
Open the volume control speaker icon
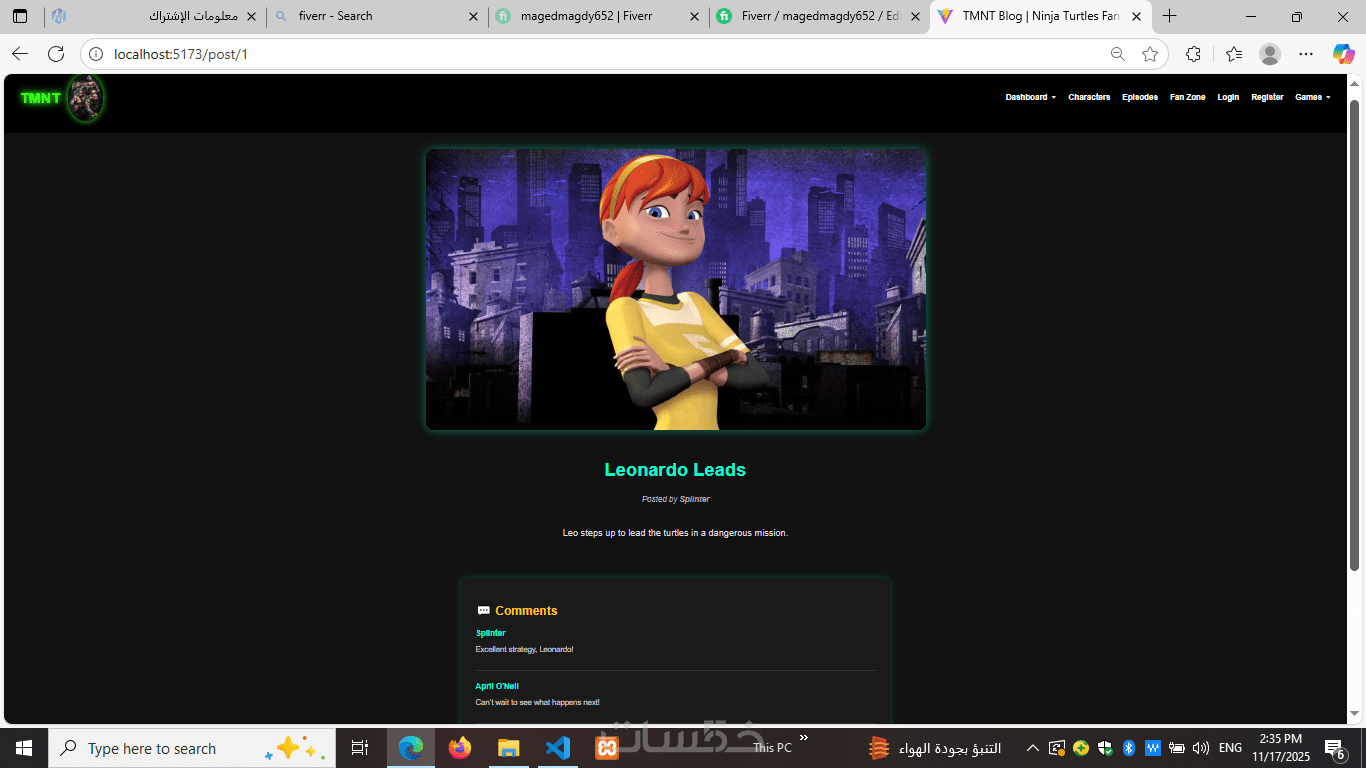click(1201, 748)
